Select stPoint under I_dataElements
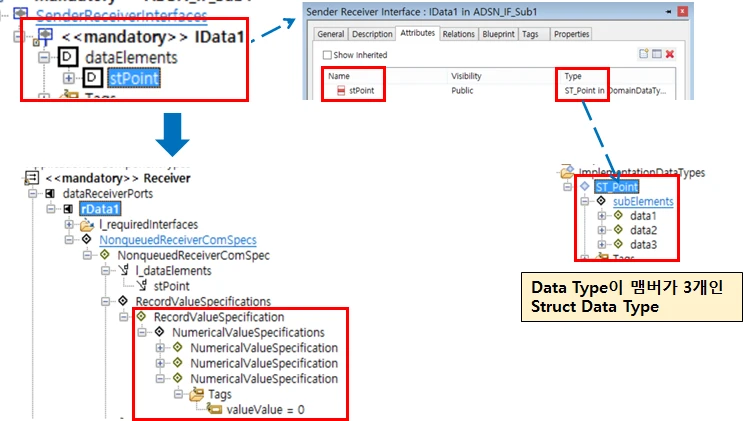 (171, 286)
